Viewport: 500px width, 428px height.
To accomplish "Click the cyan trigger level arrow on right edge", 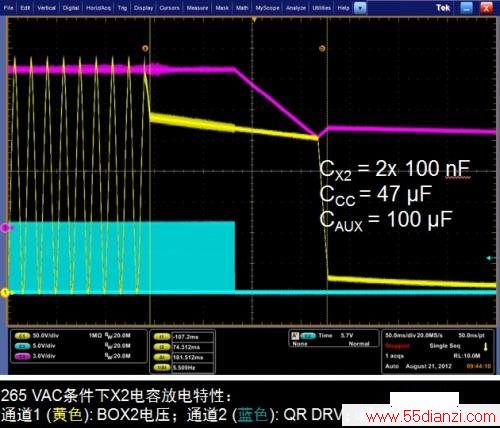I will [490, 258].
